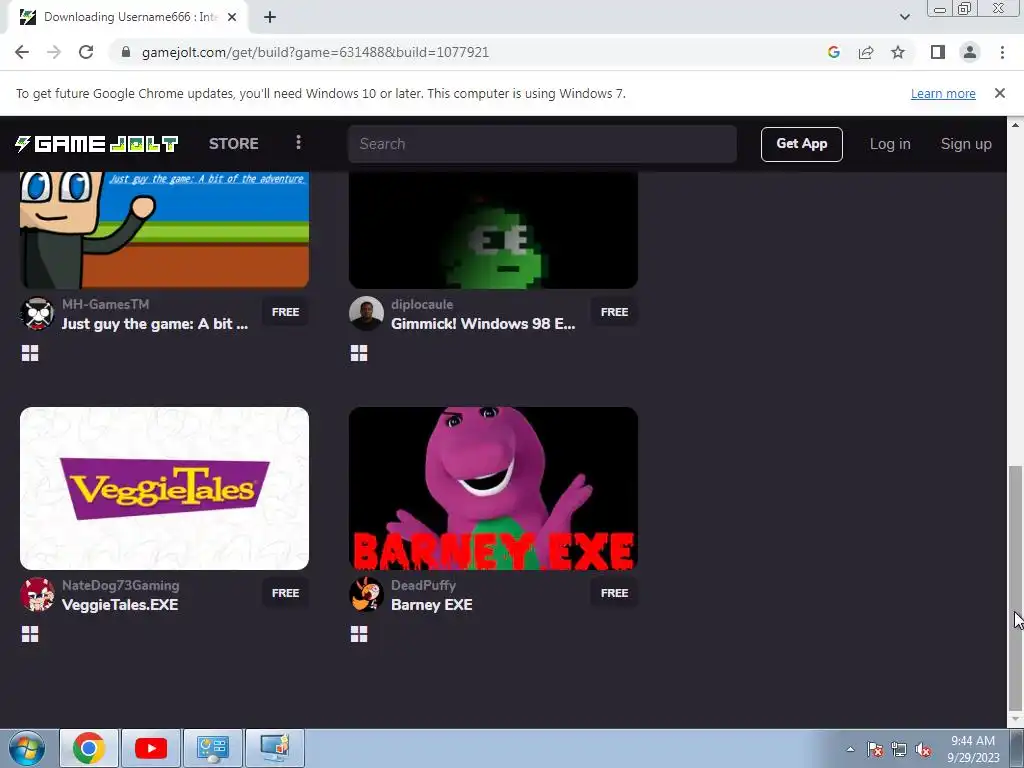The width and height of the screenshot is (1024, 768).
Task: Open the Gimmick! Windows 98 thumbnail
Action: [x=493, y=230]
